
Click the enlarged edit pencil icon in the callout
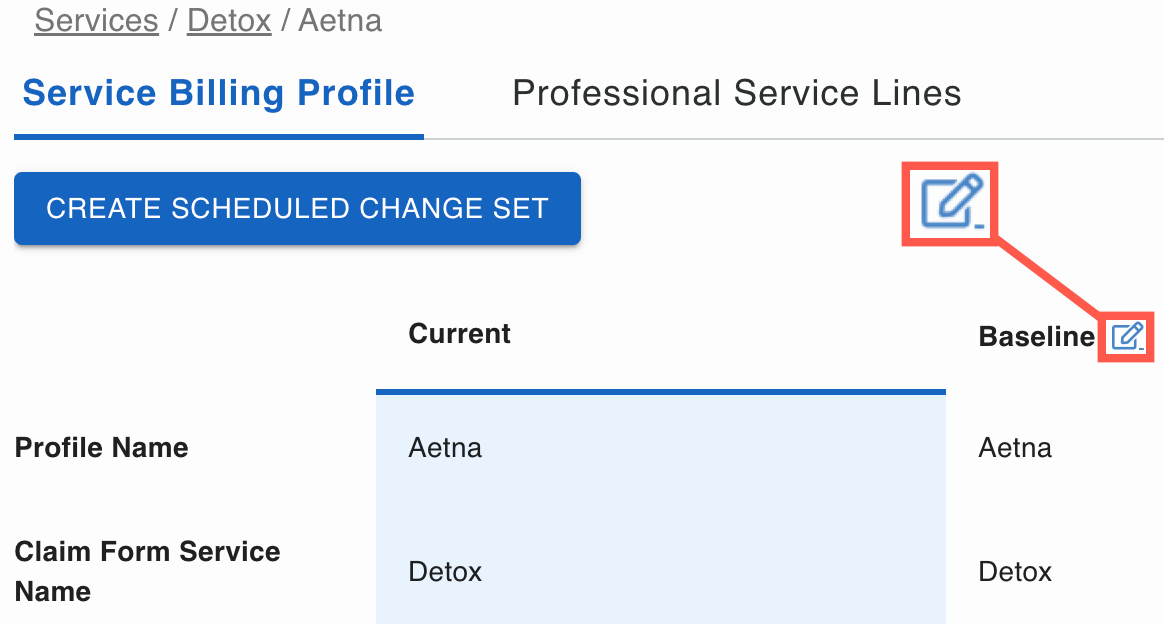(x=952, y=203)
